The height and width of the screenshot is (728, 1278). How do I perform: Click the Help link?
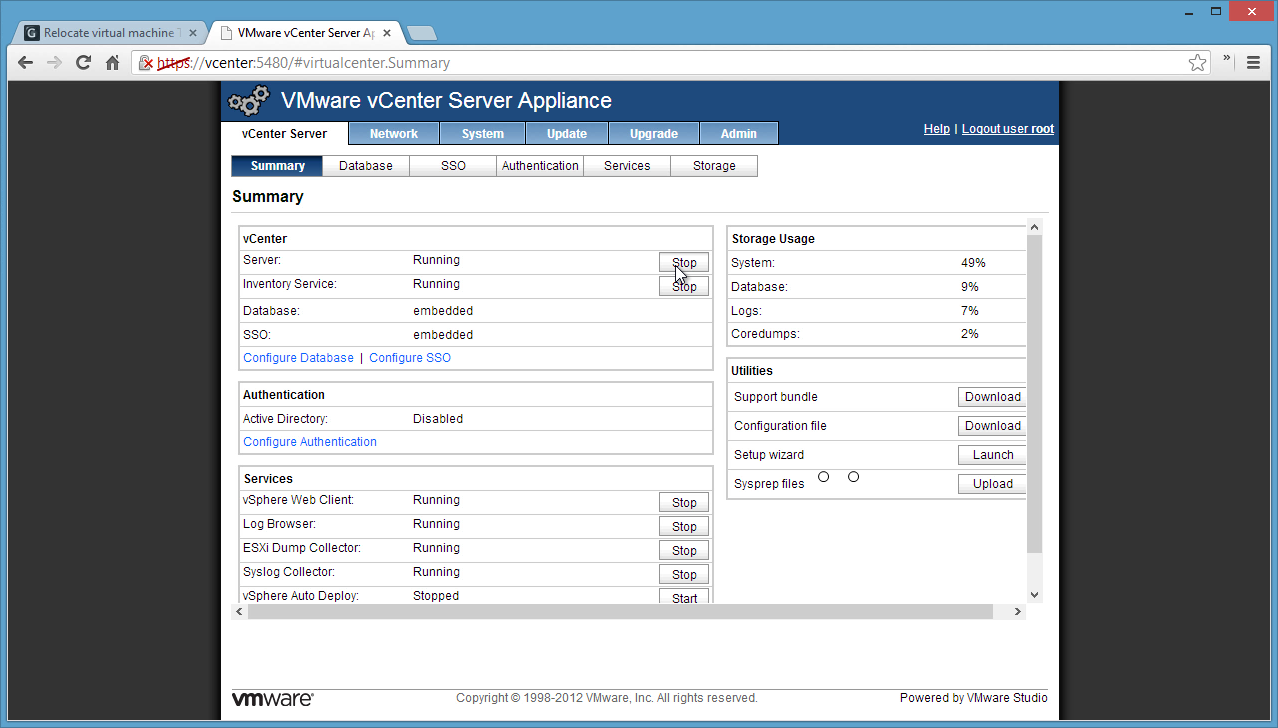[937, 129]
